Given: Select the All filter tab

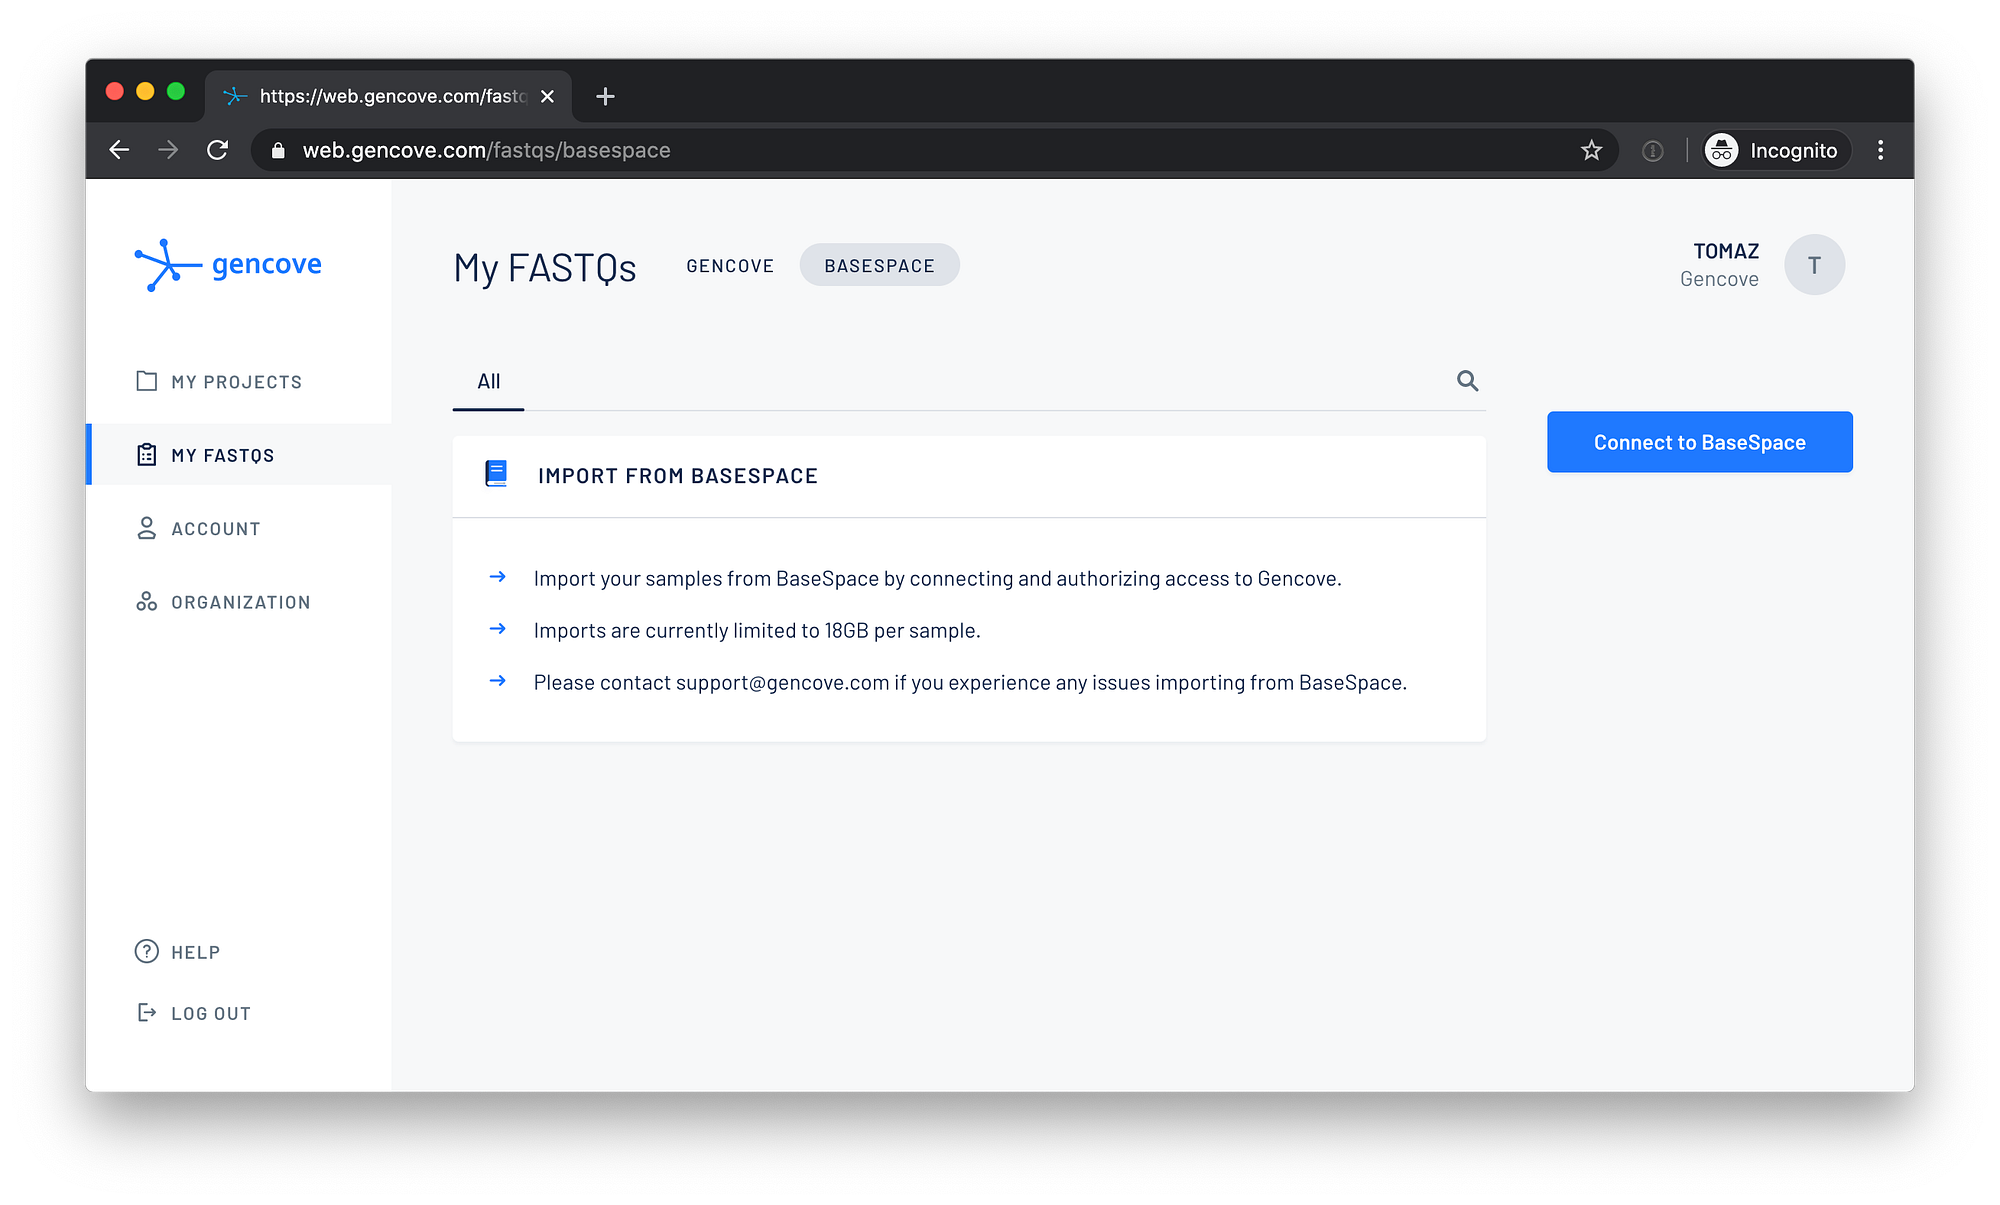Looking at the screenshot, I should click(x=488, y=381).
